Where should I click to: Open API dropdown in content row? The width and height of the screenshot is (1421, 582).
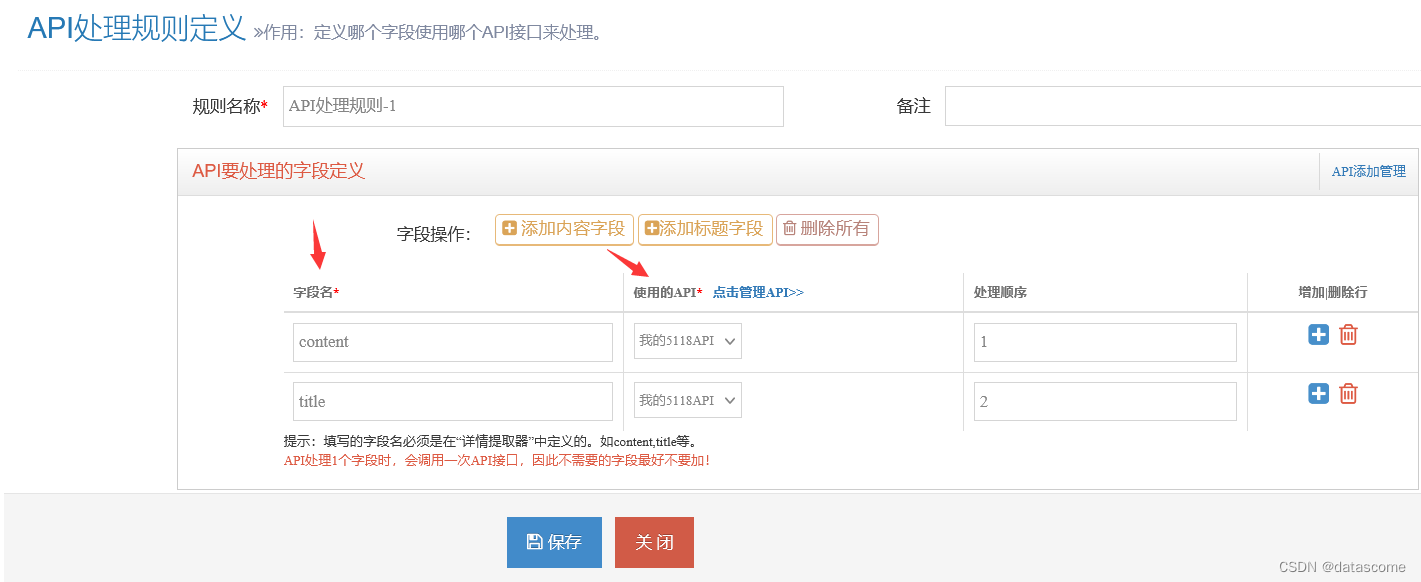point(688,341)
